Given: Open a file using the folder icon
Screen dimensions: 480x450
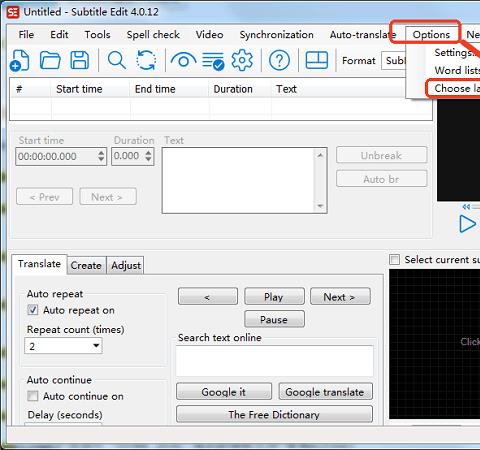Looking at the screenshot, I should 50,60.
